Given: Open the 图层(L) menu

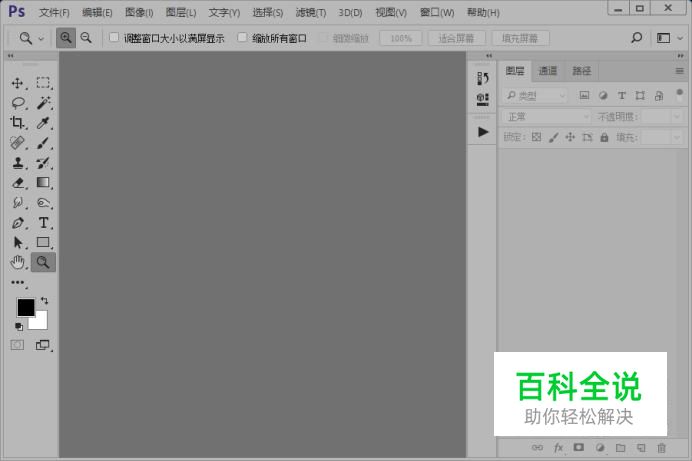Looking at the screenshot, I should [x=181, y=12].
